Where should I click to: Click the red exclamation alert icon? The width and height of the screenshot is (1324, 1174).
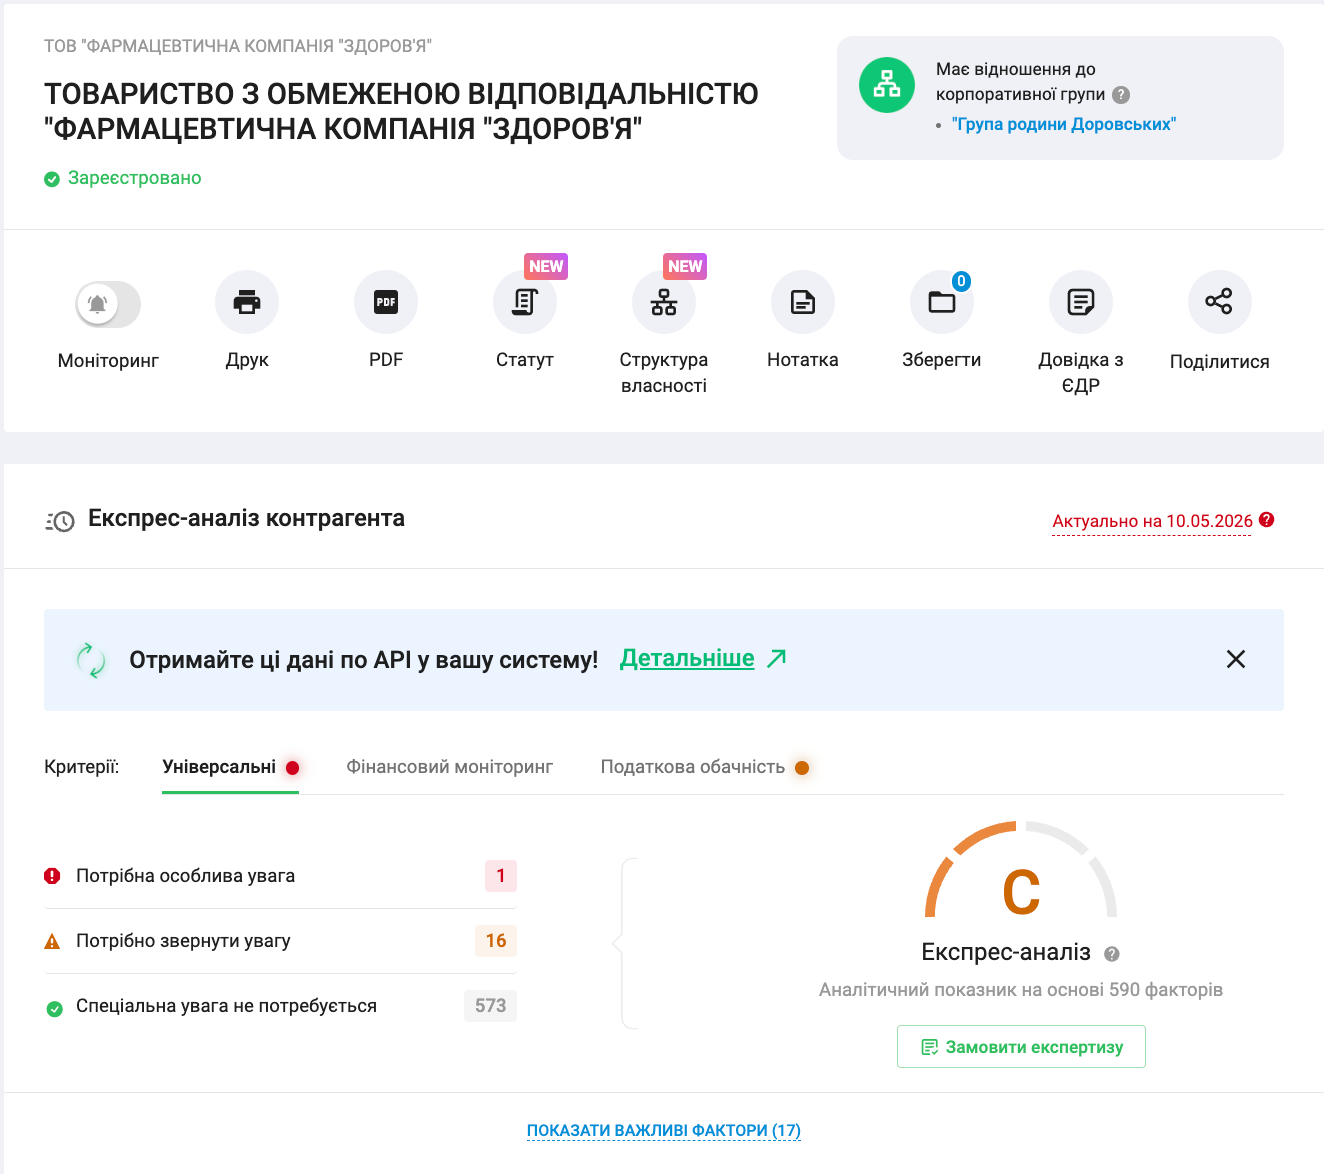point(53,876)
